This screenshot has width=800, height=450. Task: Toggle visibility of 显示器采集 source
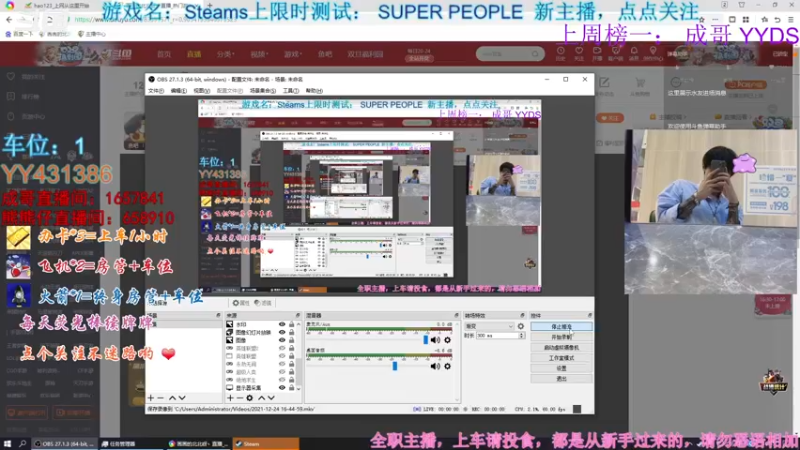(282, 388)
